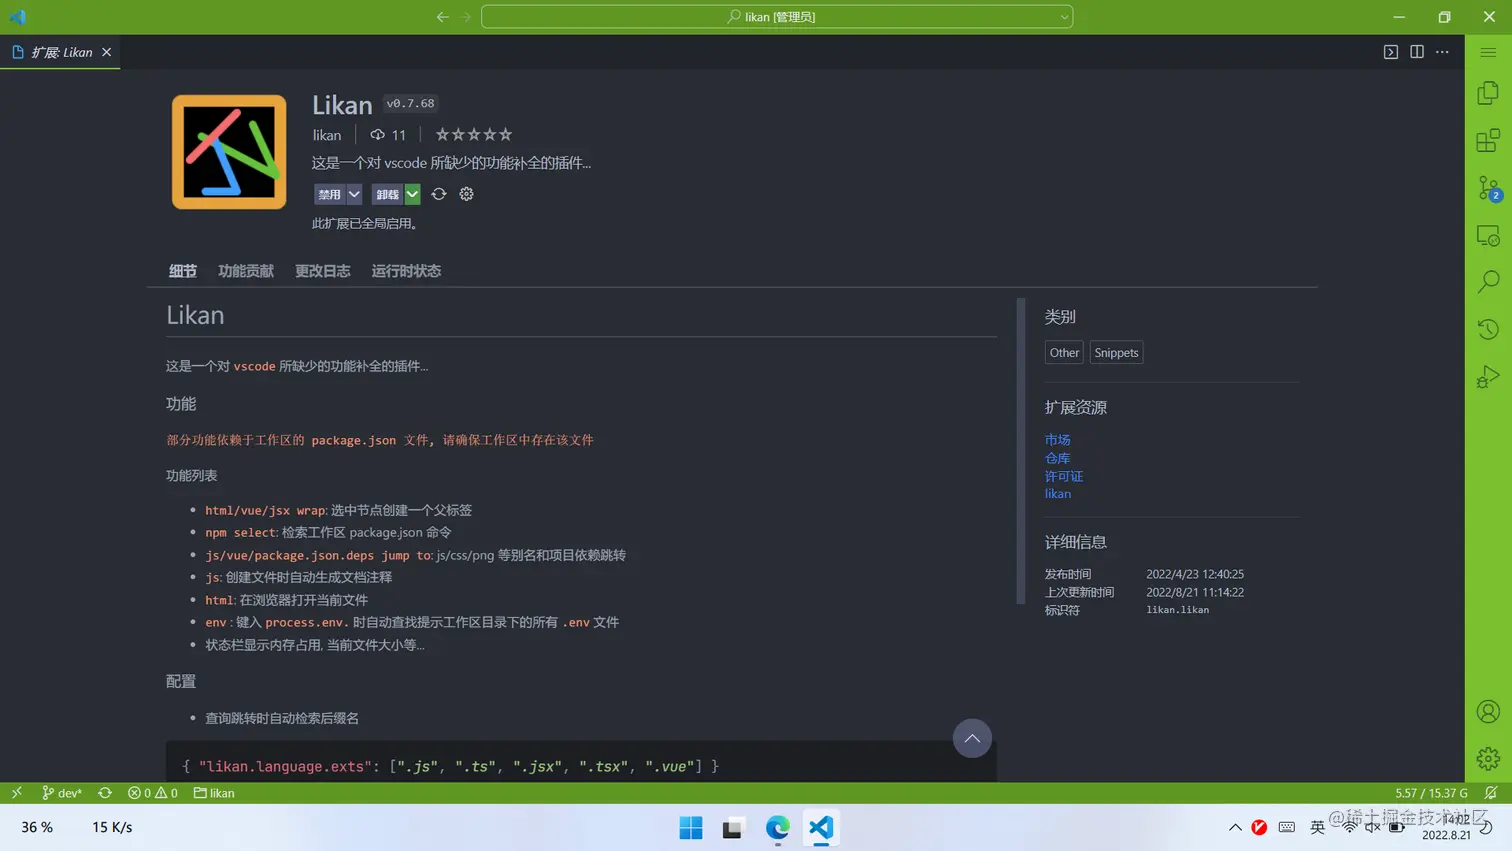1512x851 pixels.
Task: Click the notifications bell in status bar
Action: coord(1491,793)
